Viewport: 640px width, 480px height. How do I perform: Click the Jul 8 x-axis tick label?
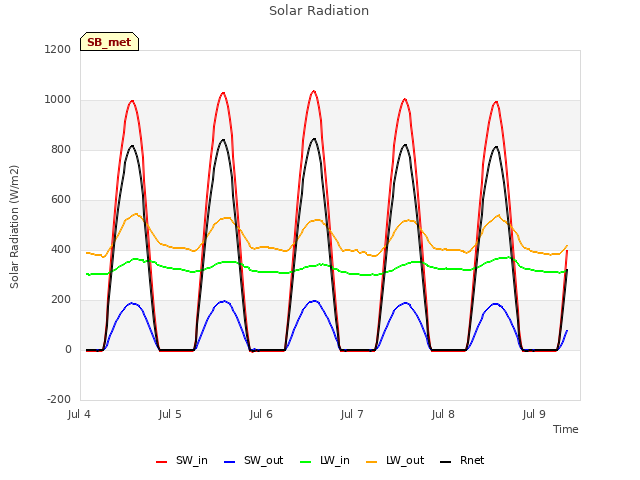point(443,414)
